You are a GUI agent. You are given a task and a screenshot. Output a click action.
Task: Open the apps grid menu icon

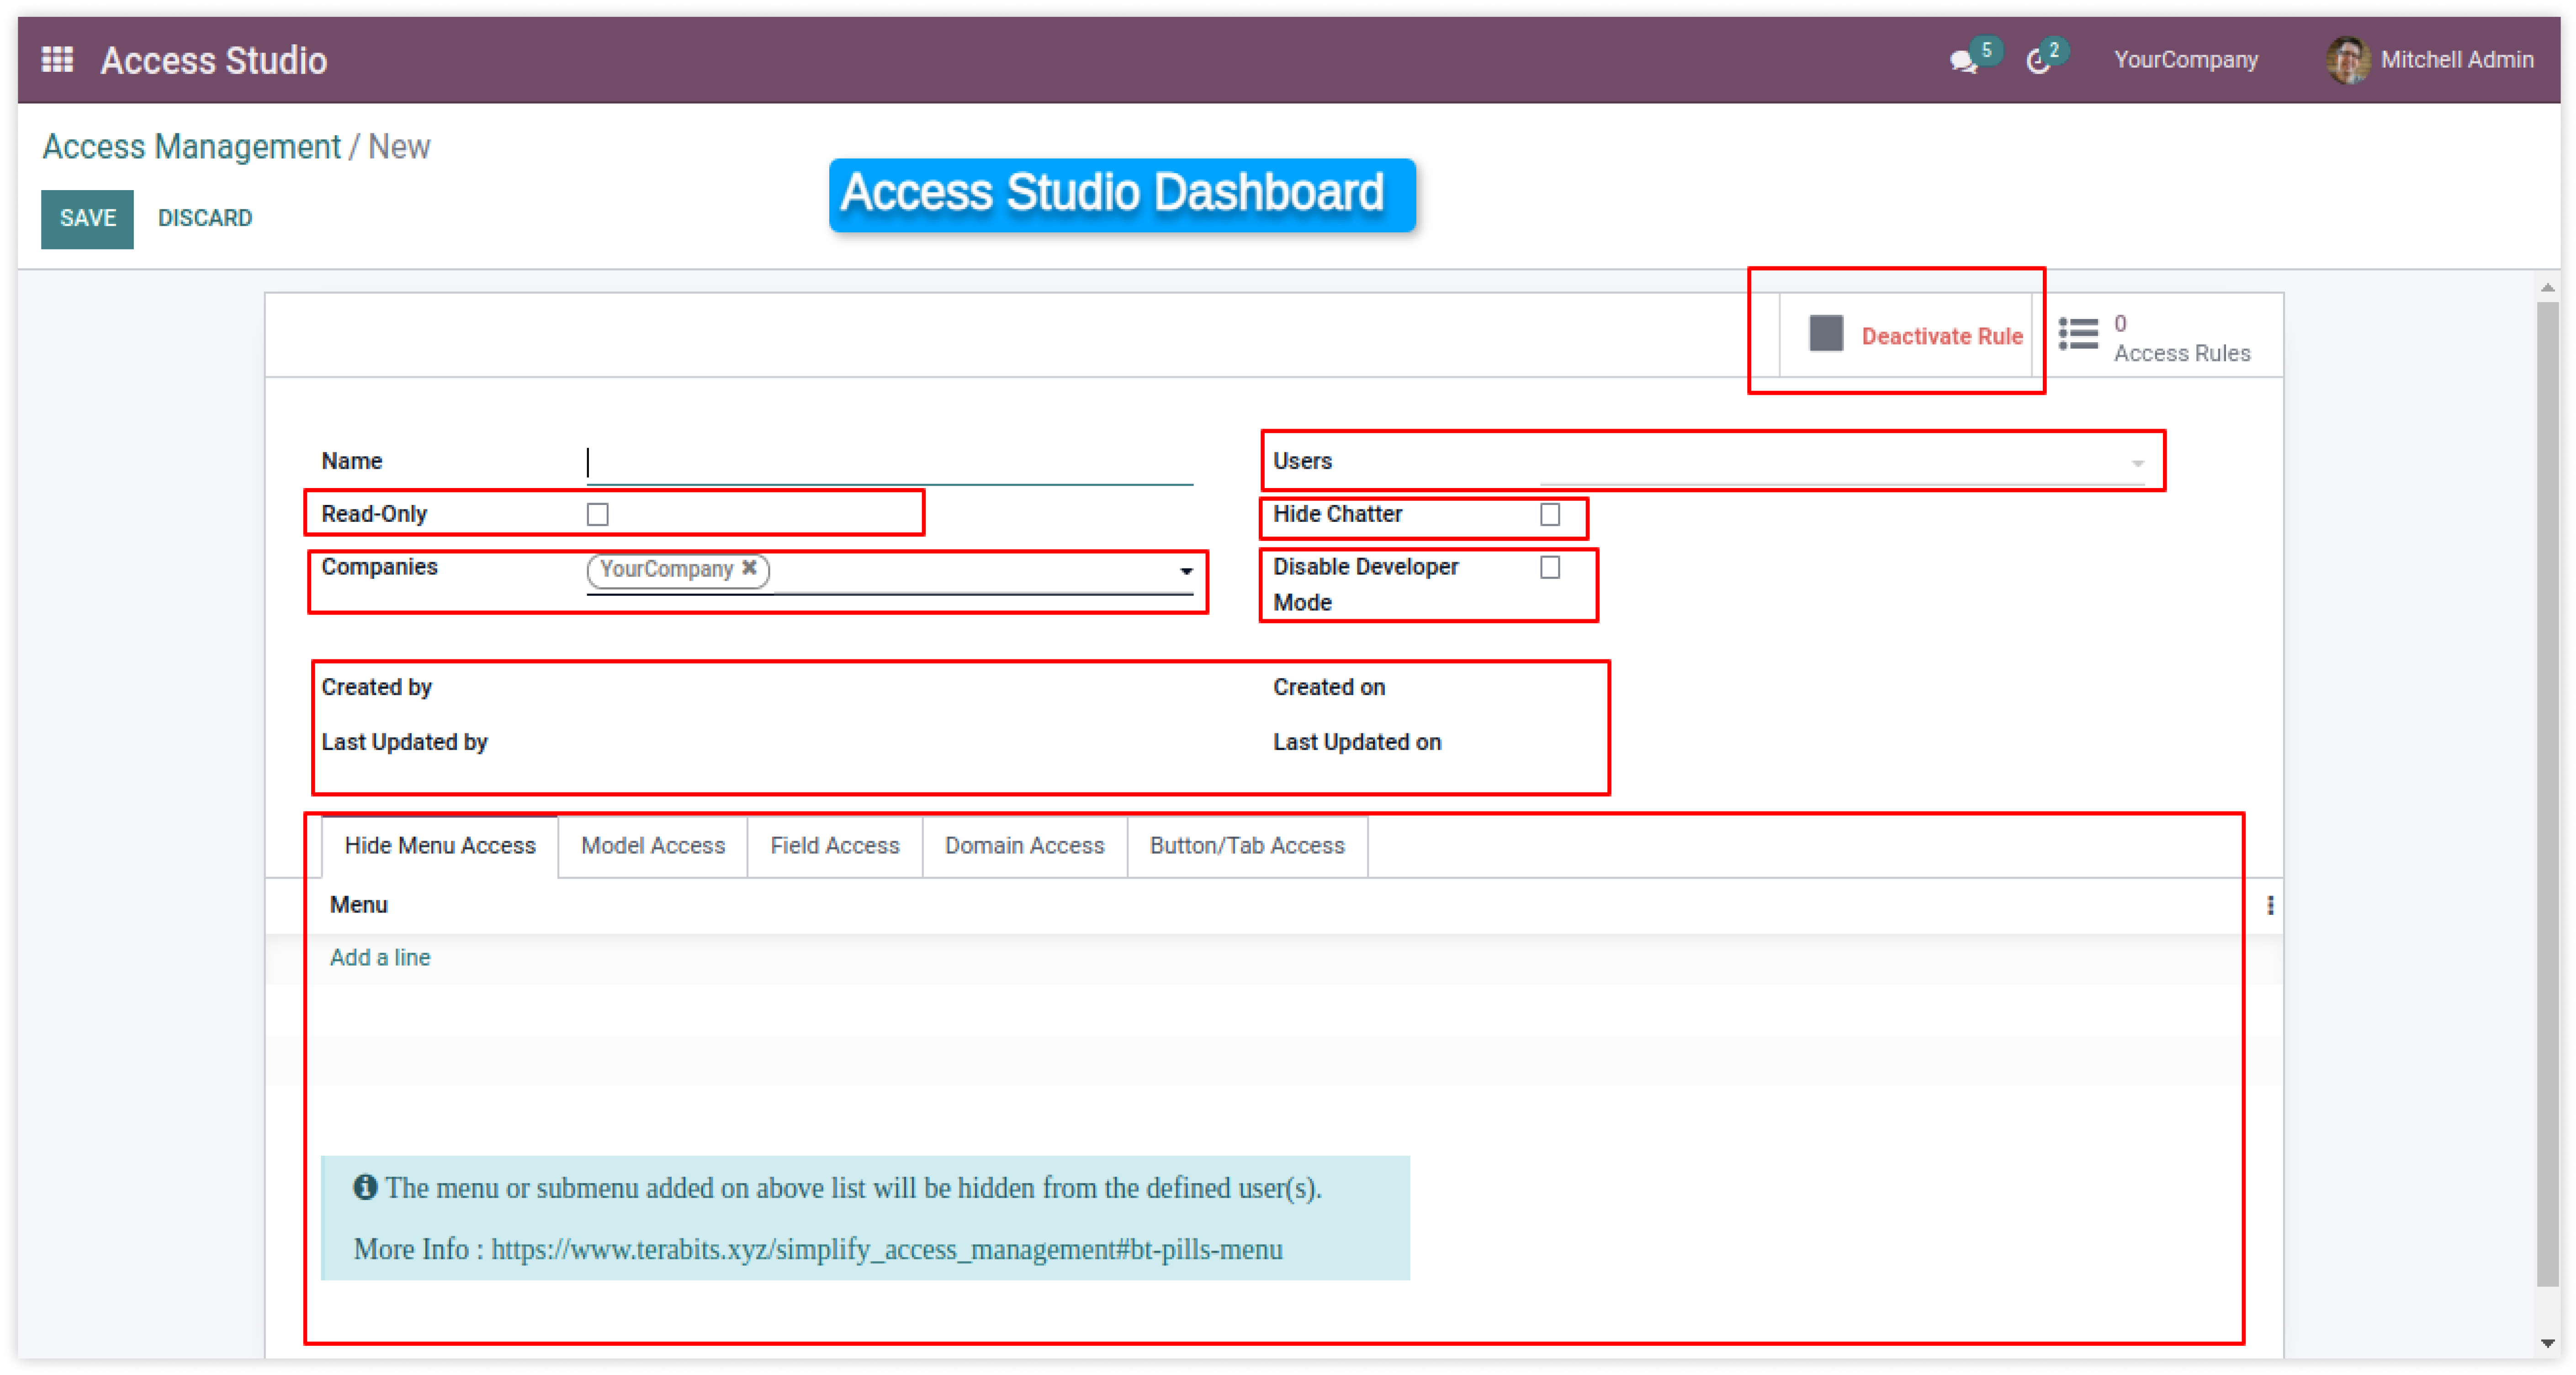[57, 60]
